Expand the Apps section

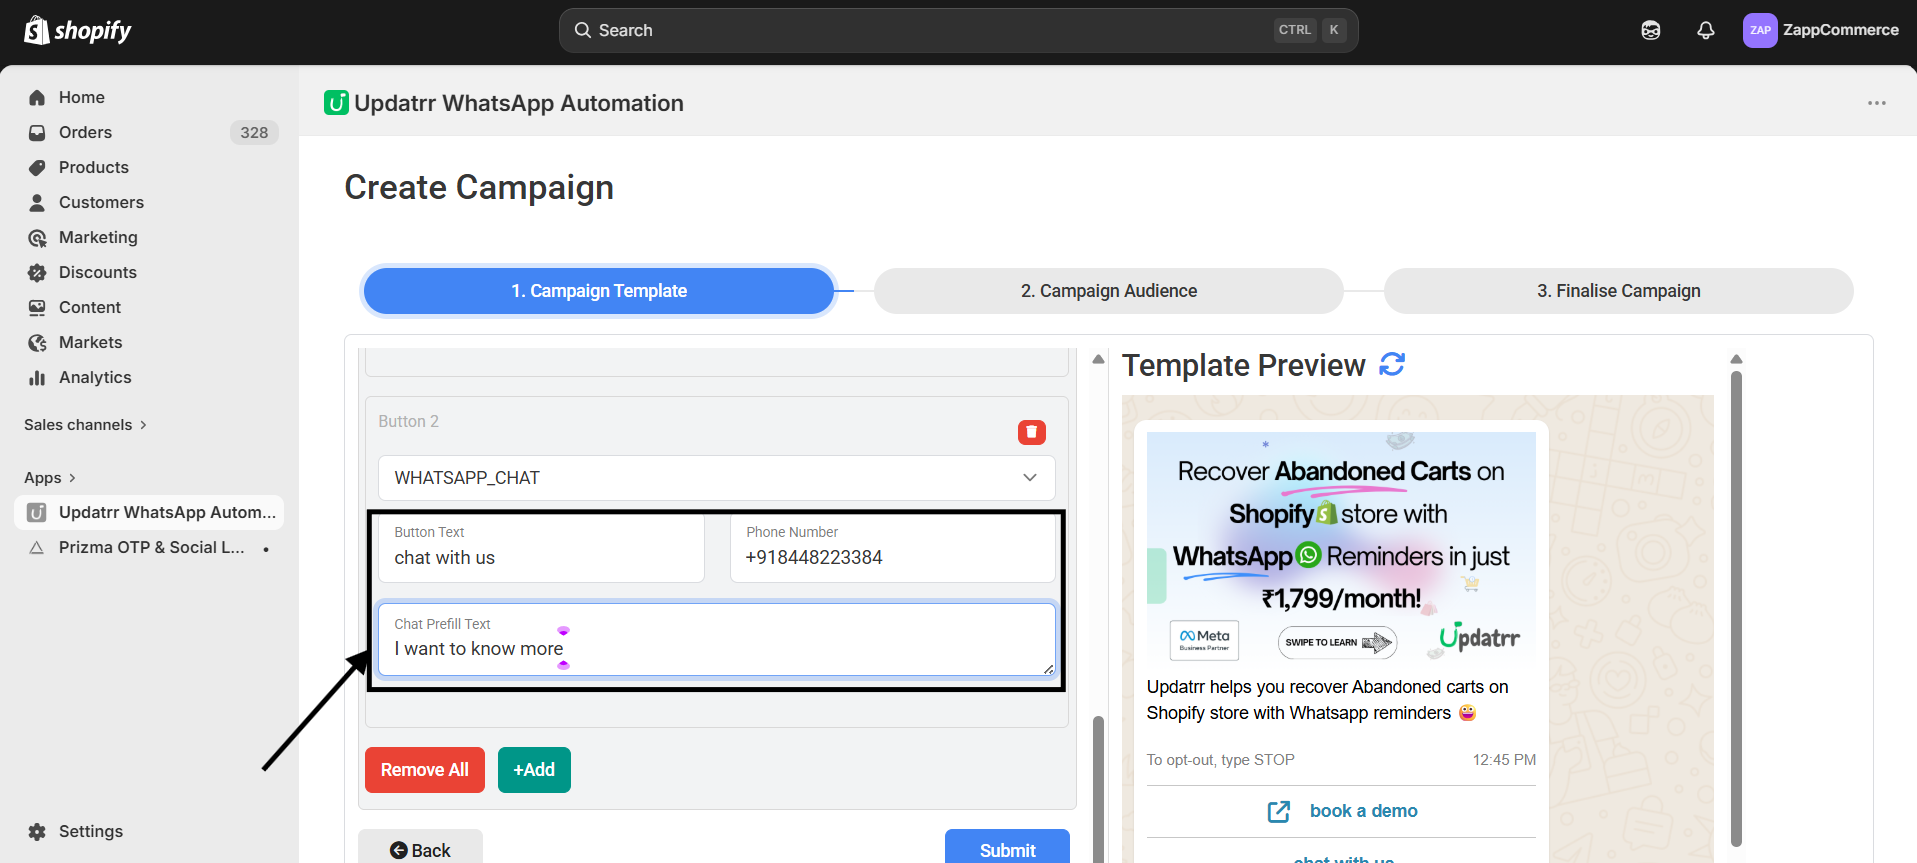pos(50,478)
